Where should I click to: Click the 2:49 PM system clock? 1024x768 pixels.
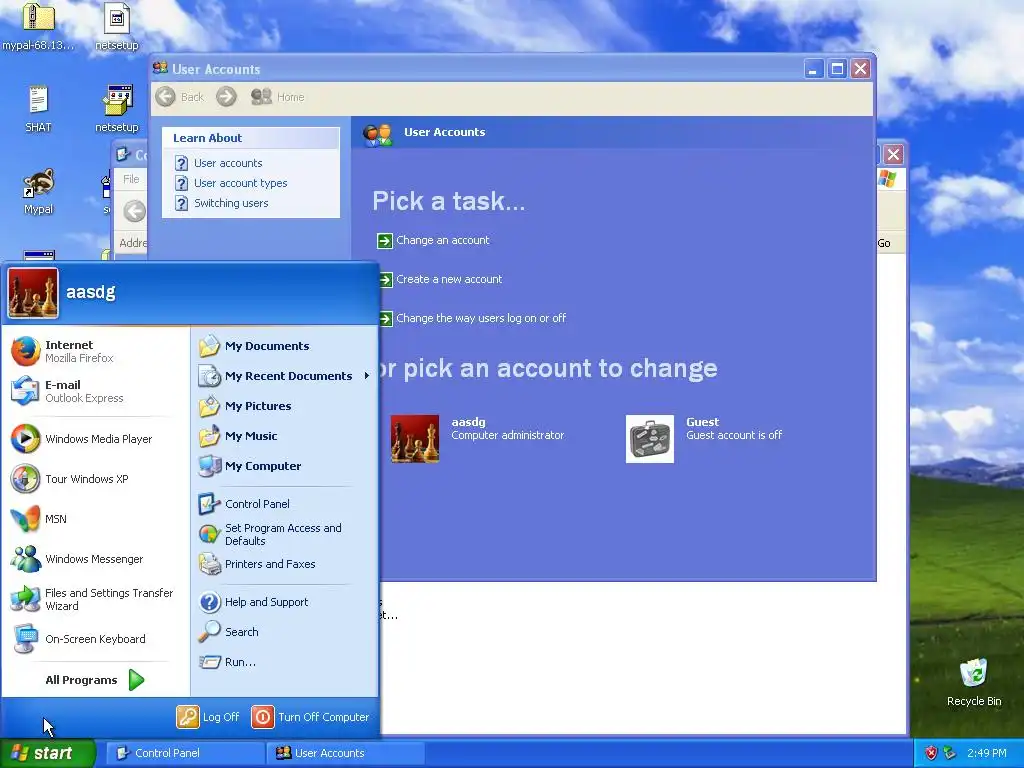(x=987, y=753)
